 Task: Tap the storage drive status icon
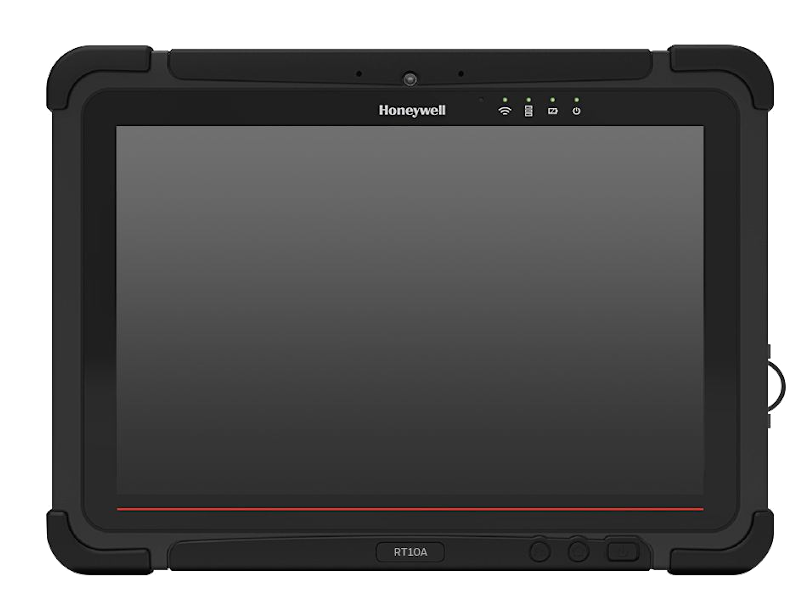click(528, 111)
